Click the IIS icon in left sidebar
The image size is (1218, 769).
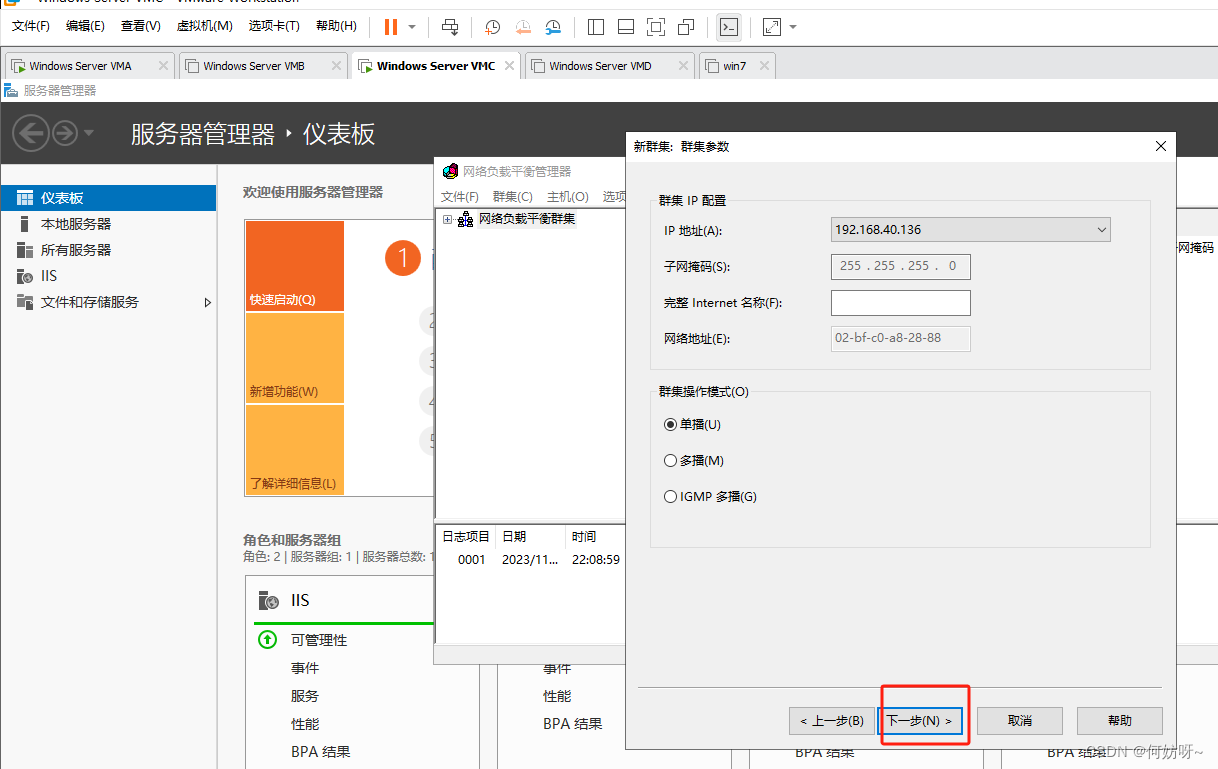[25, 276]
